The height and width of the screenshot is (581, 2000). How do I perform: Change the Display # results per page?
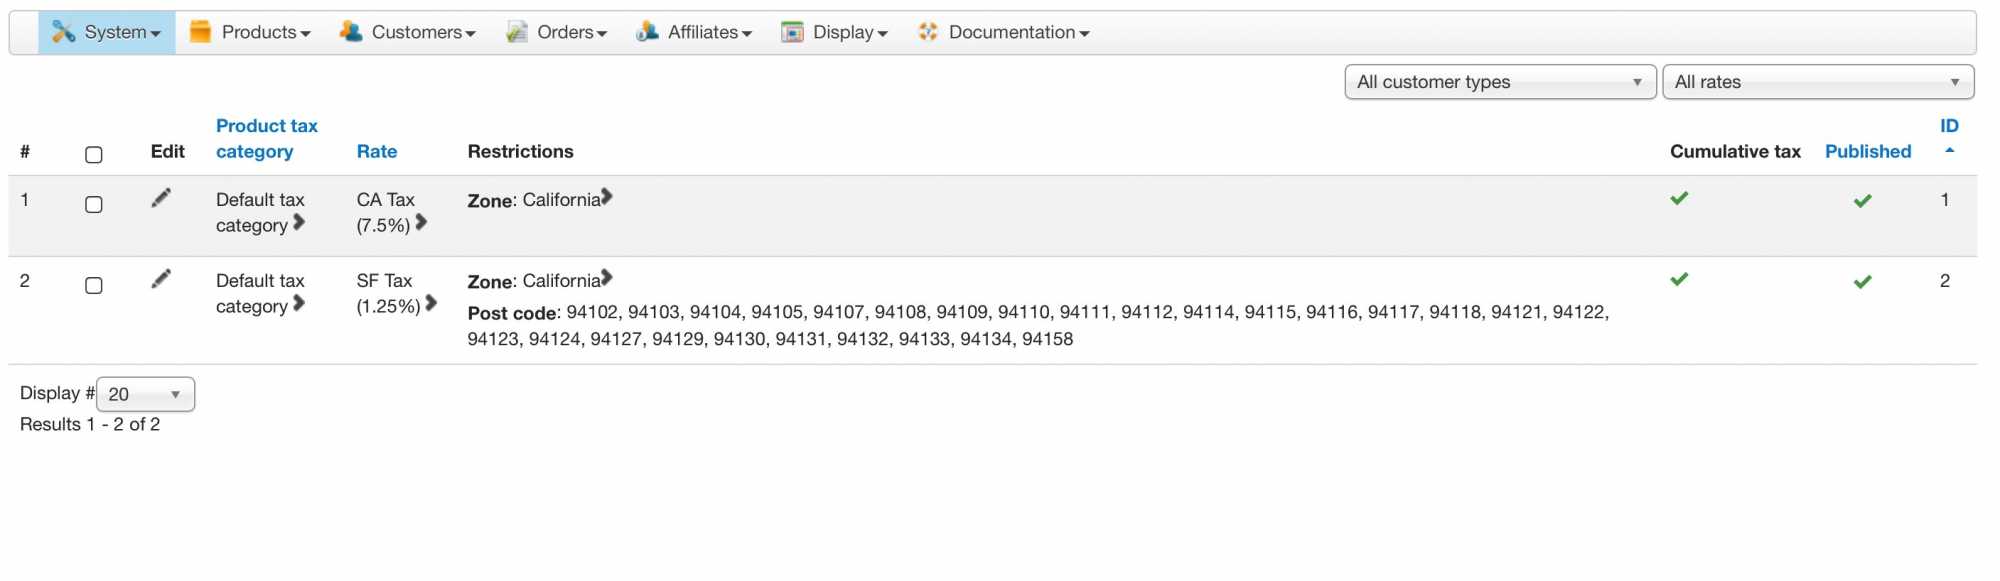[x=145, y=394]
